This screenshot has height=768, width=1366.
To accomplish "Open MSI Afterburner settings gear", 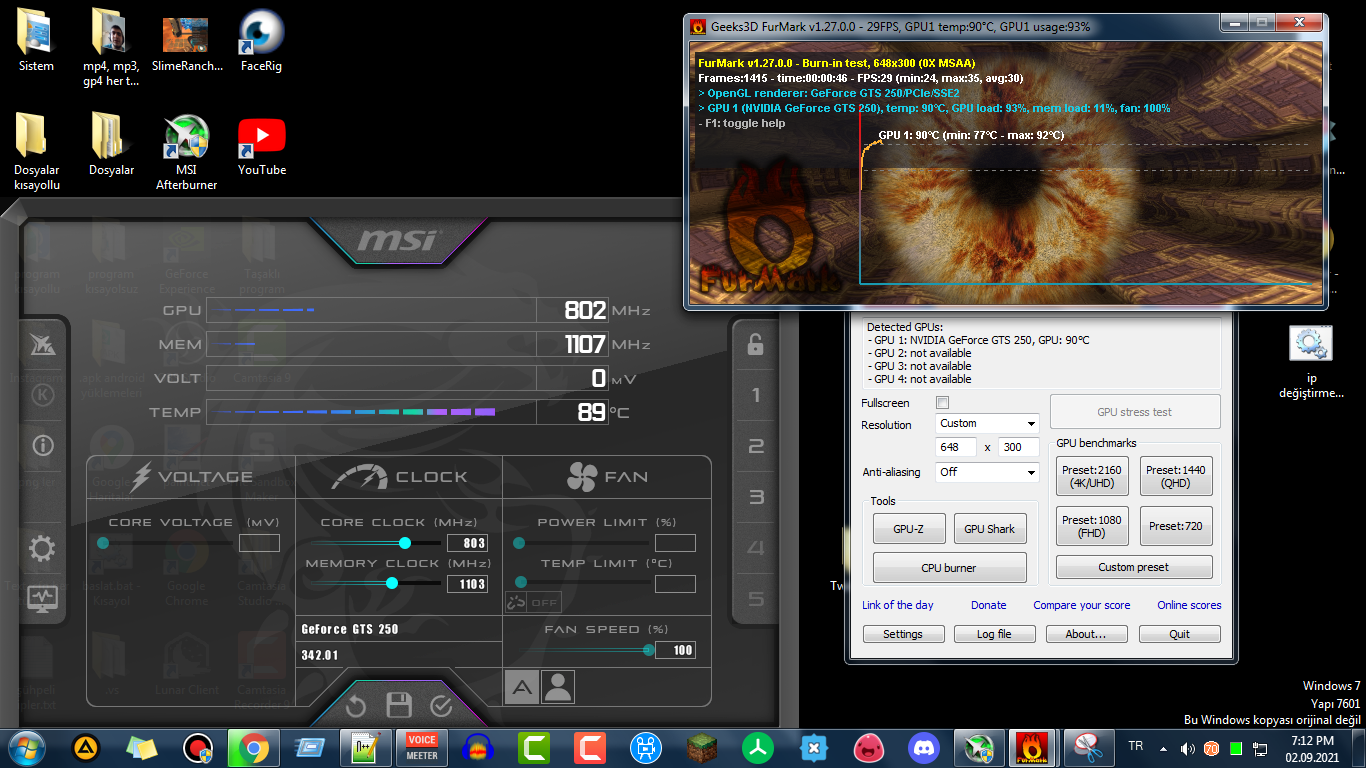I will tap(43, 548).
